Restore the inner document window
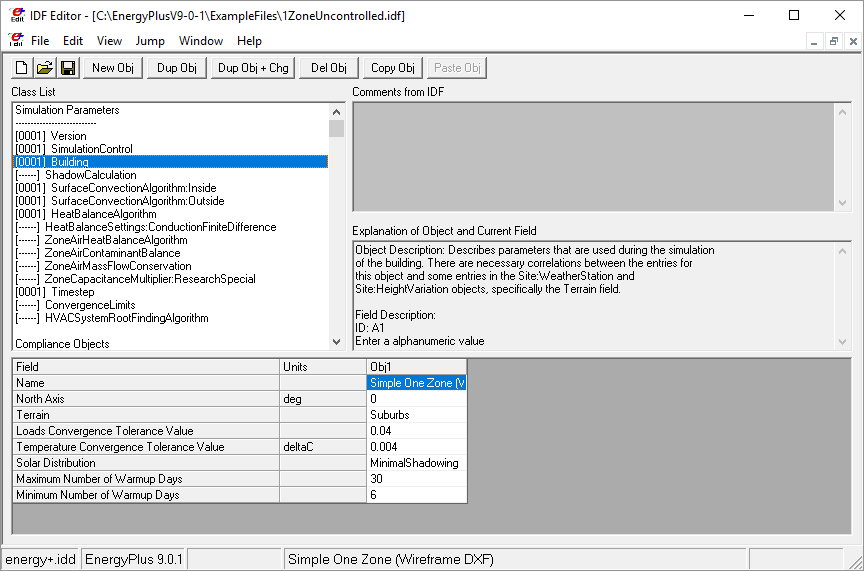This screenshot has width=864, height=571. tap(834, 41)
